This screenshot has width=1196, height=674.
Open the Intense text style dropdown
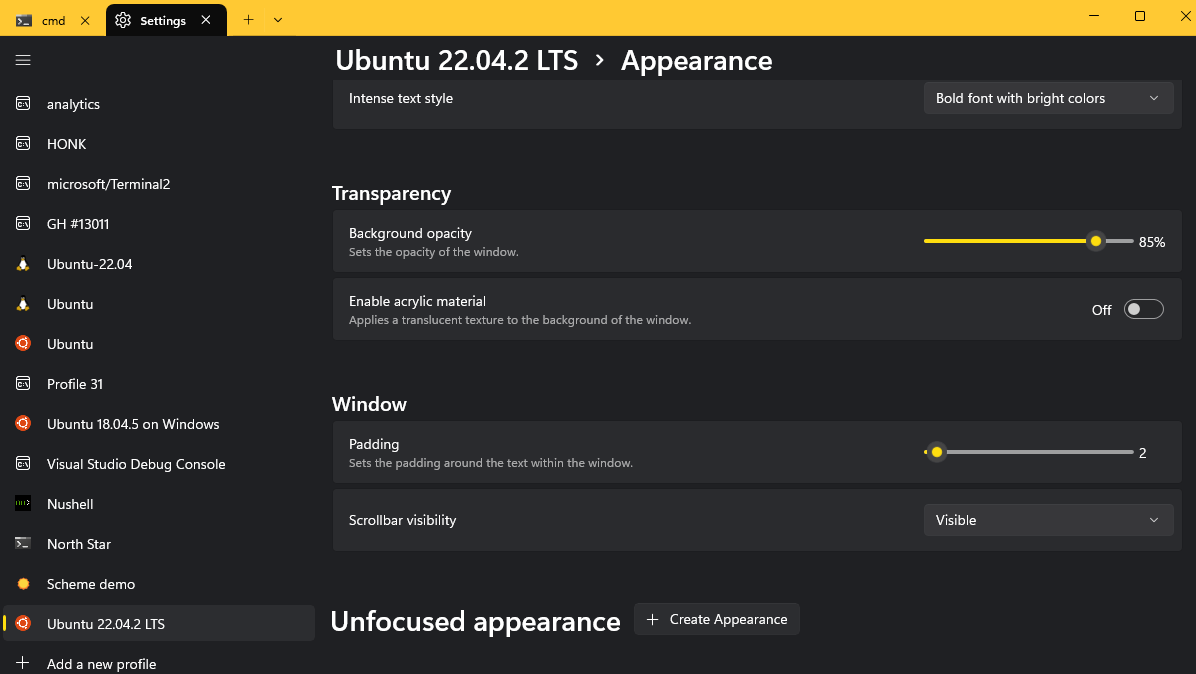click(x=1047, y=97)
